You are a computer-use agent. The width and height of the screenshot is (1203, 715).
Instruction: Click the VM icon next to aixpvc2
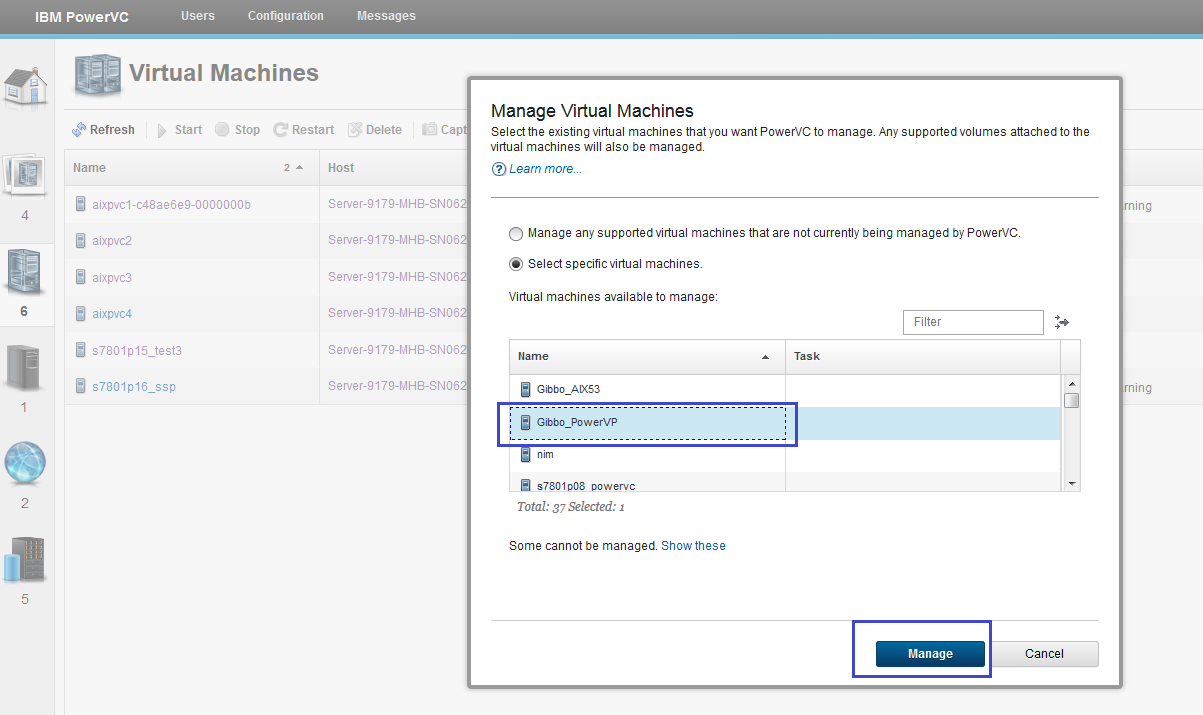point(81,241)
